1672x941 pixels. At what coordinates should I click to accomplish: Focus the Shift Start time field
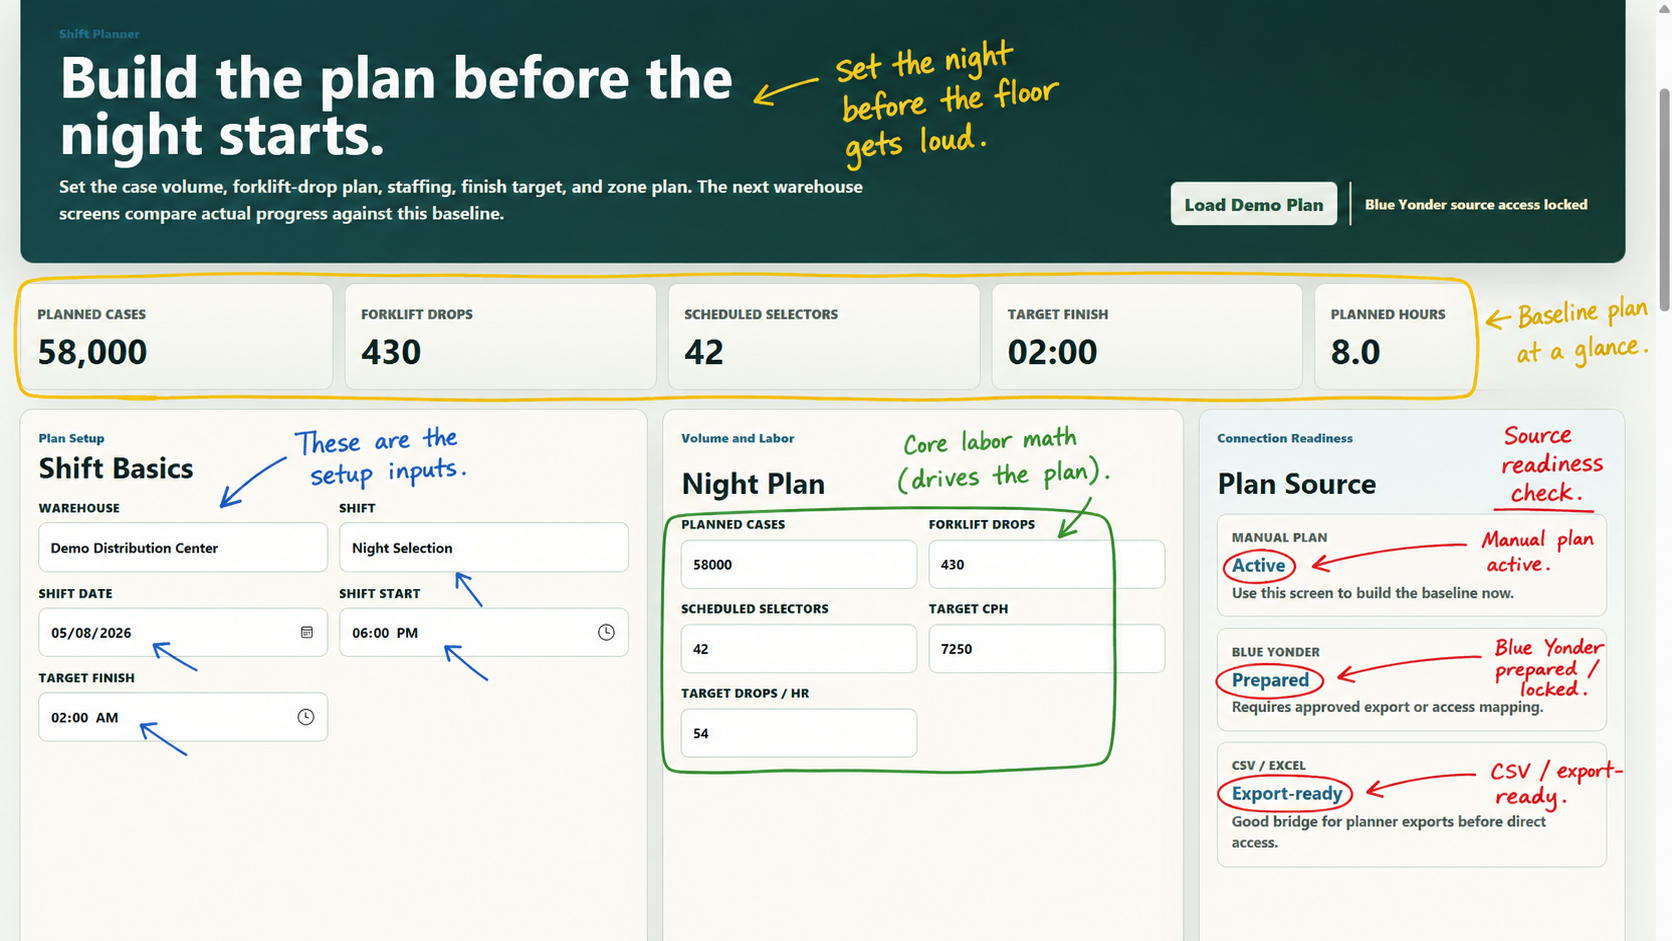(484, 632)
